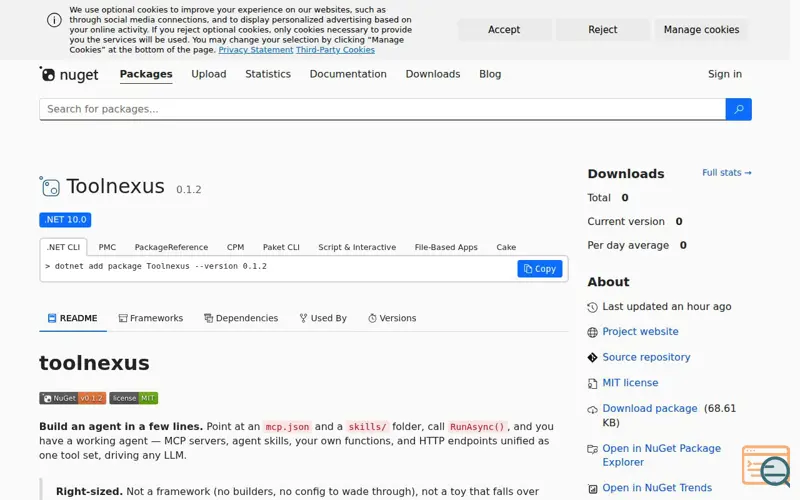Switch to the Paket CLI tab

(281, 247)
